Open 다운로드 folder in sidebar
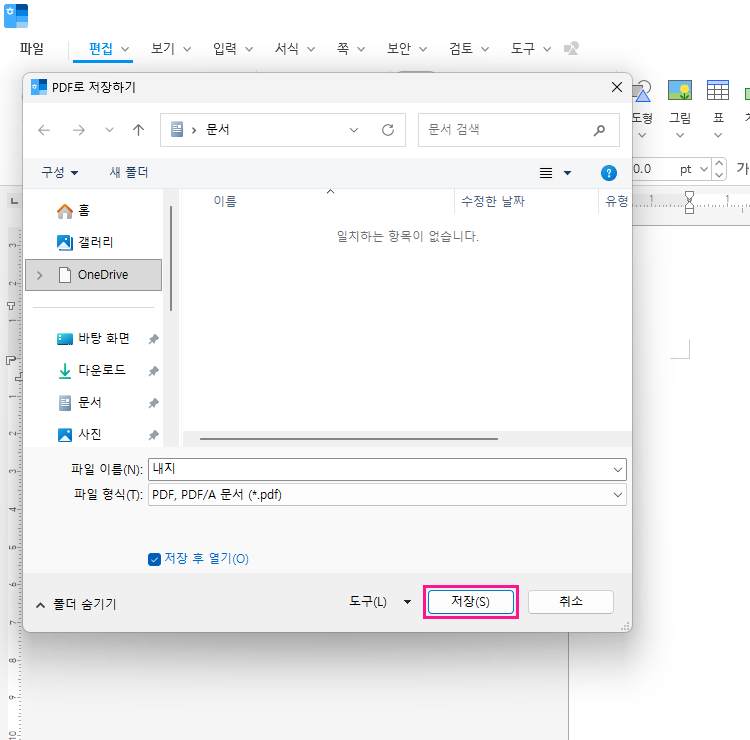 (x=101, y=370)
